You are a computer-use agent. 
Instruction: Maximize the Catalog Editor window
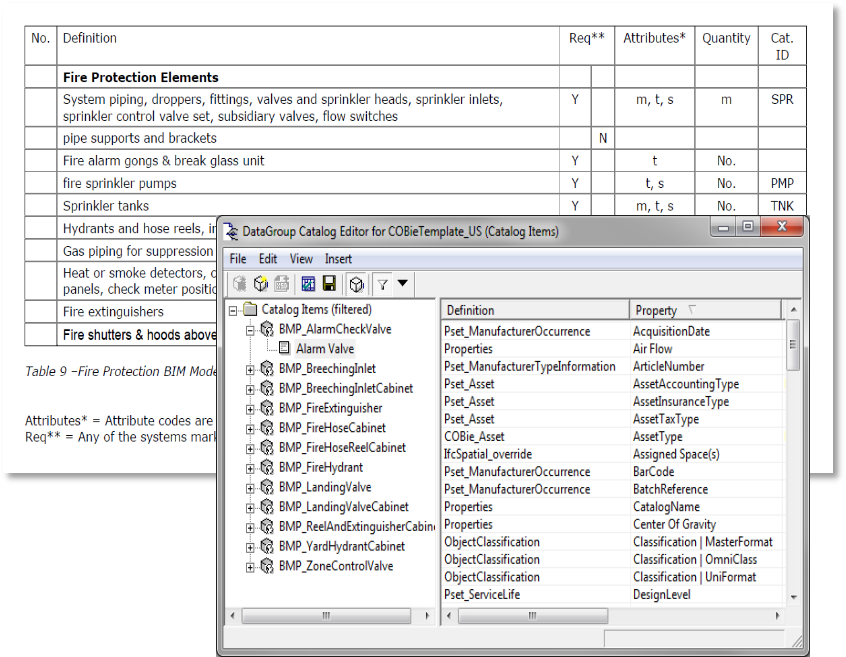pos(748,227)
